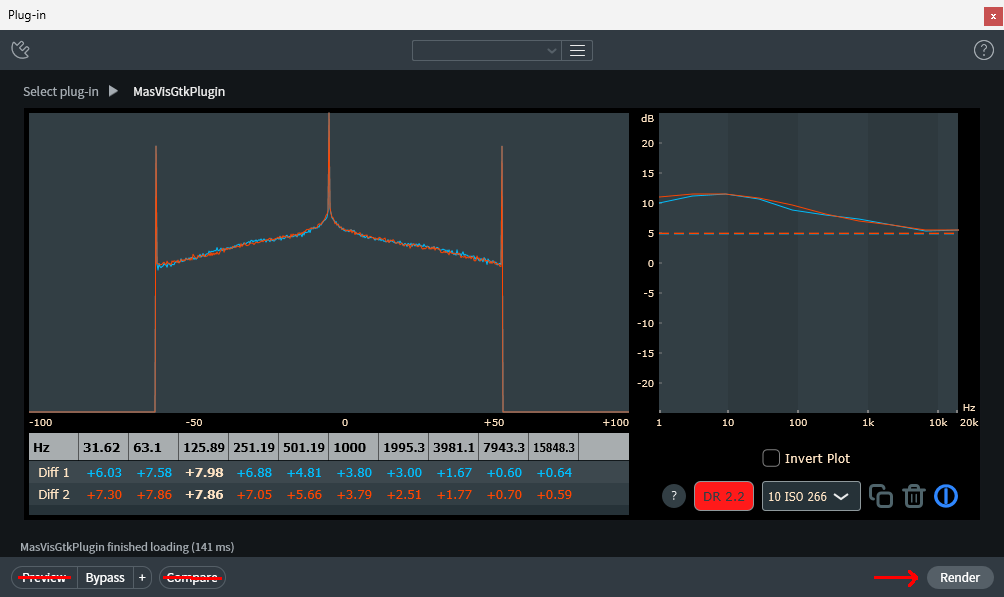The height and width of the screenshot is (597, 1004).
Task: Select the 1000 Hz column header
Action: coord(353,447)
